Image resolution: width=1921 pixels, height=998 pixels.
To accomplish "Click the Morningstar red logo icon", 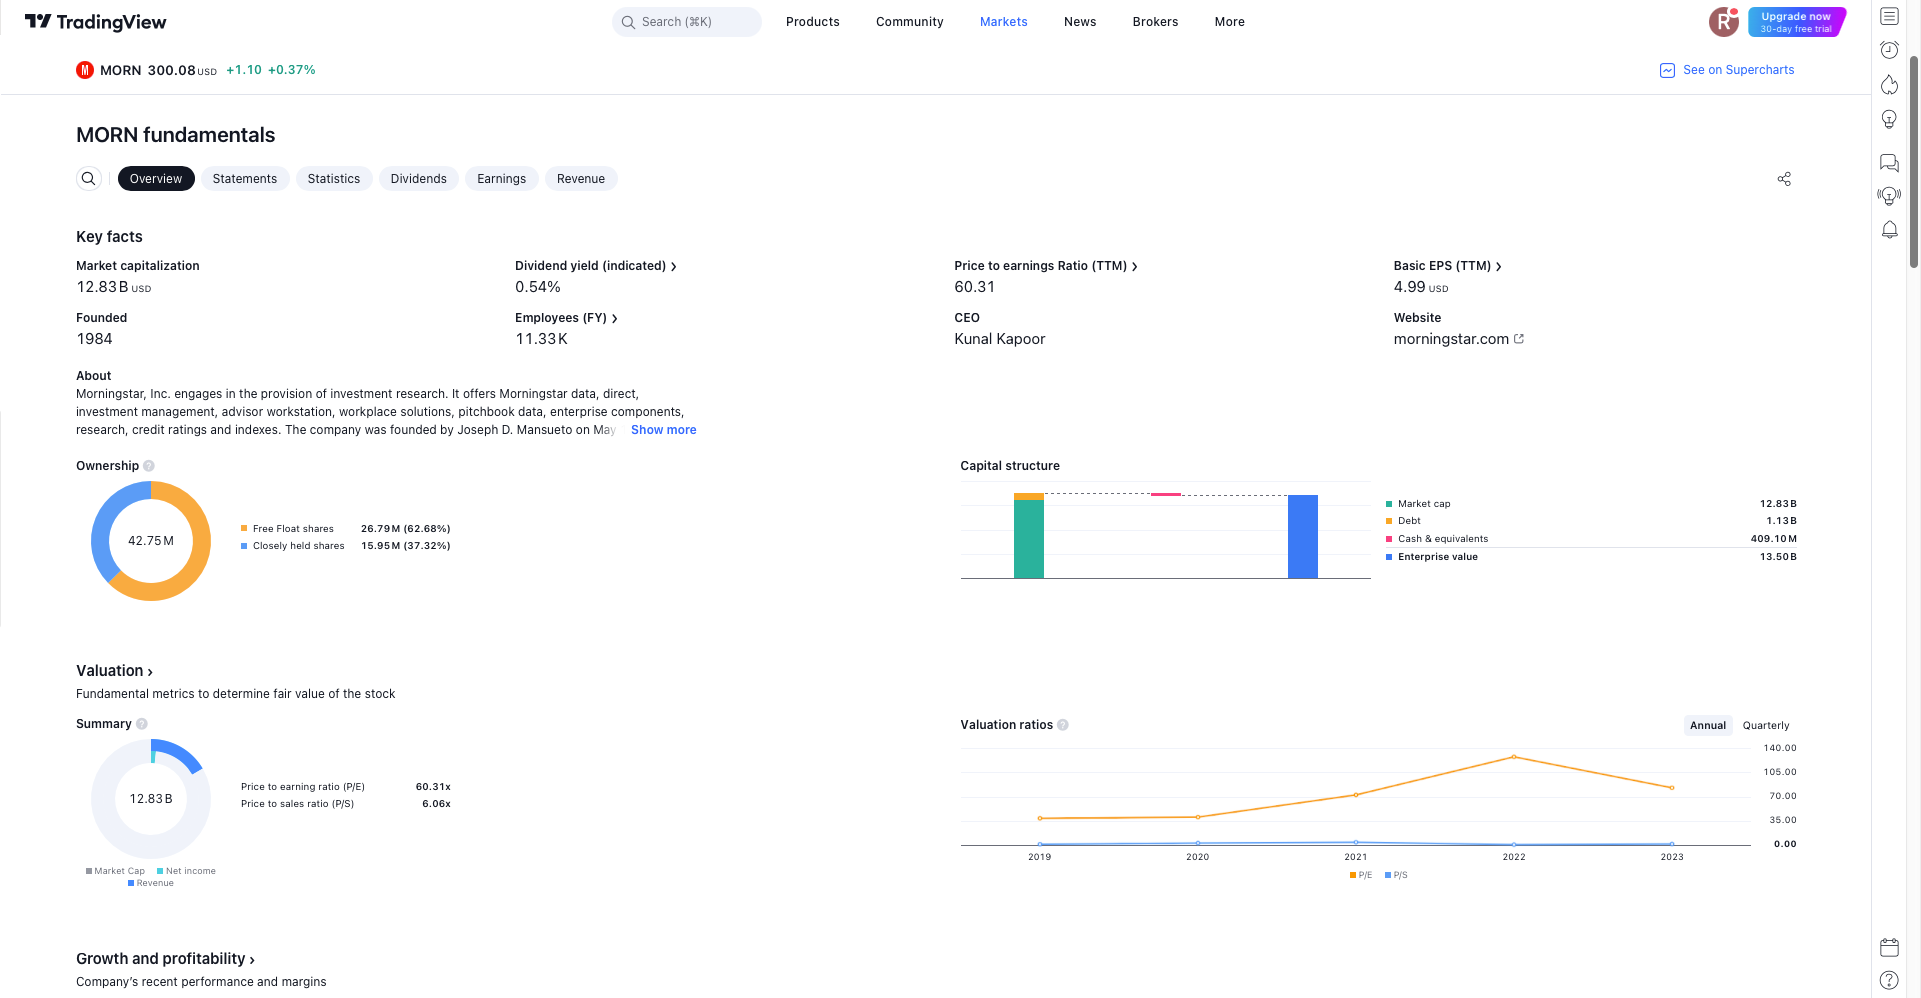I will (85, 70).
